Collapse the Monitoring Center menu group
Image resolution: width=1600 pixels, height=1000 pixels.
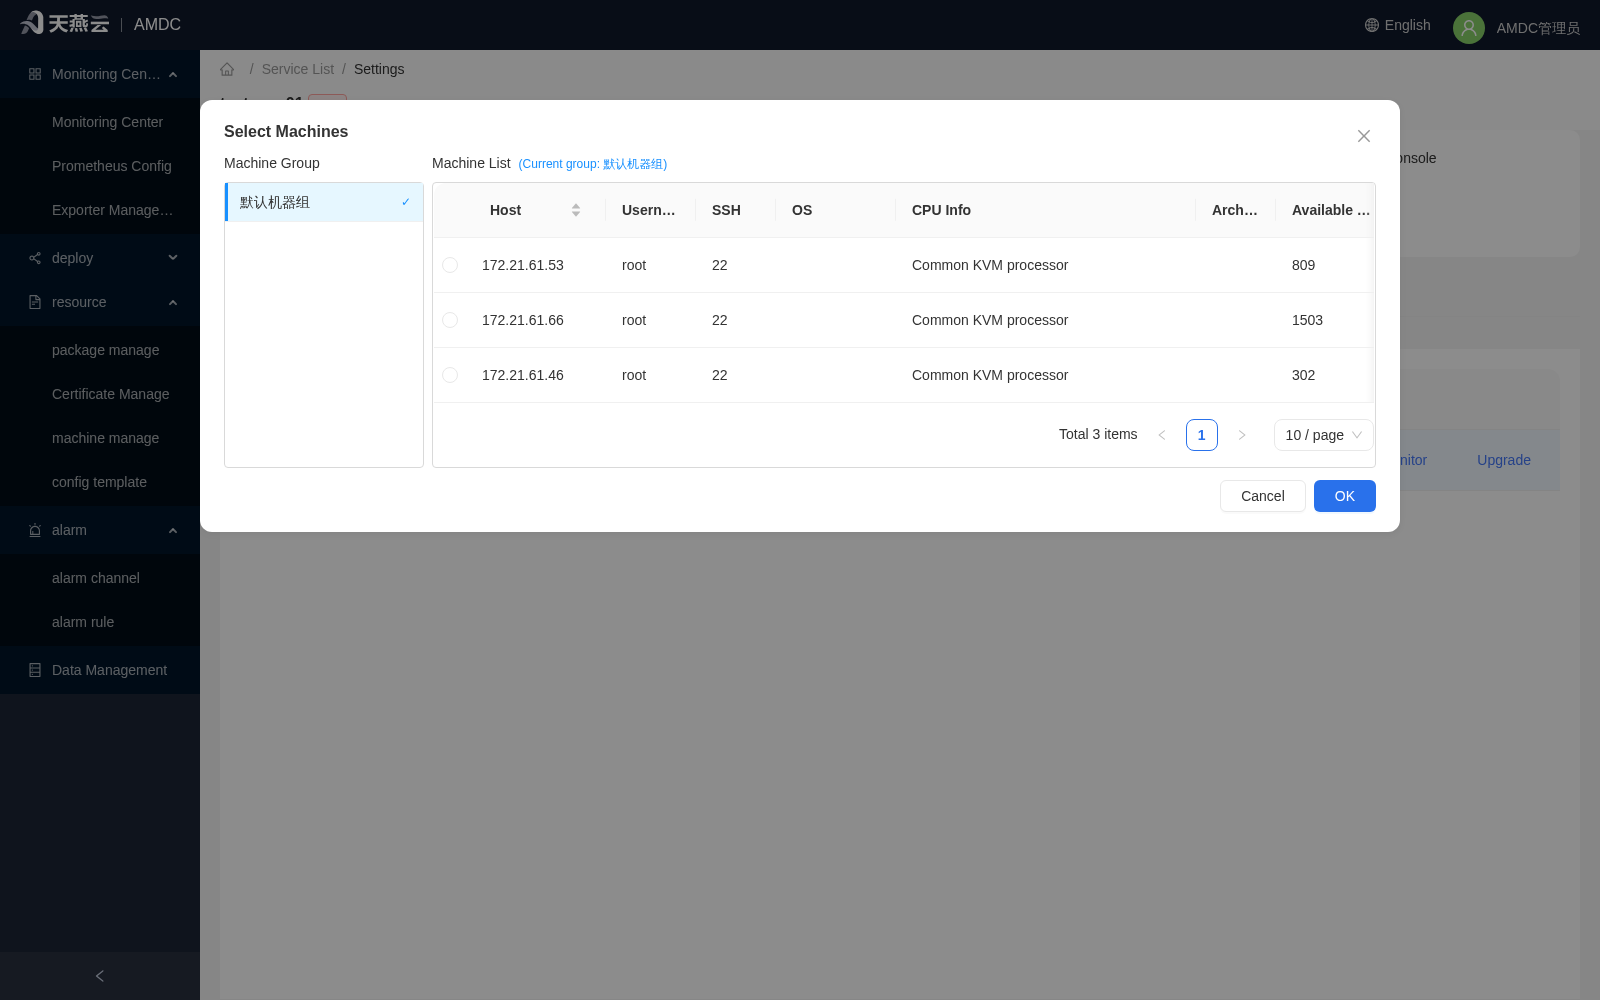click(x=100, y=74)
